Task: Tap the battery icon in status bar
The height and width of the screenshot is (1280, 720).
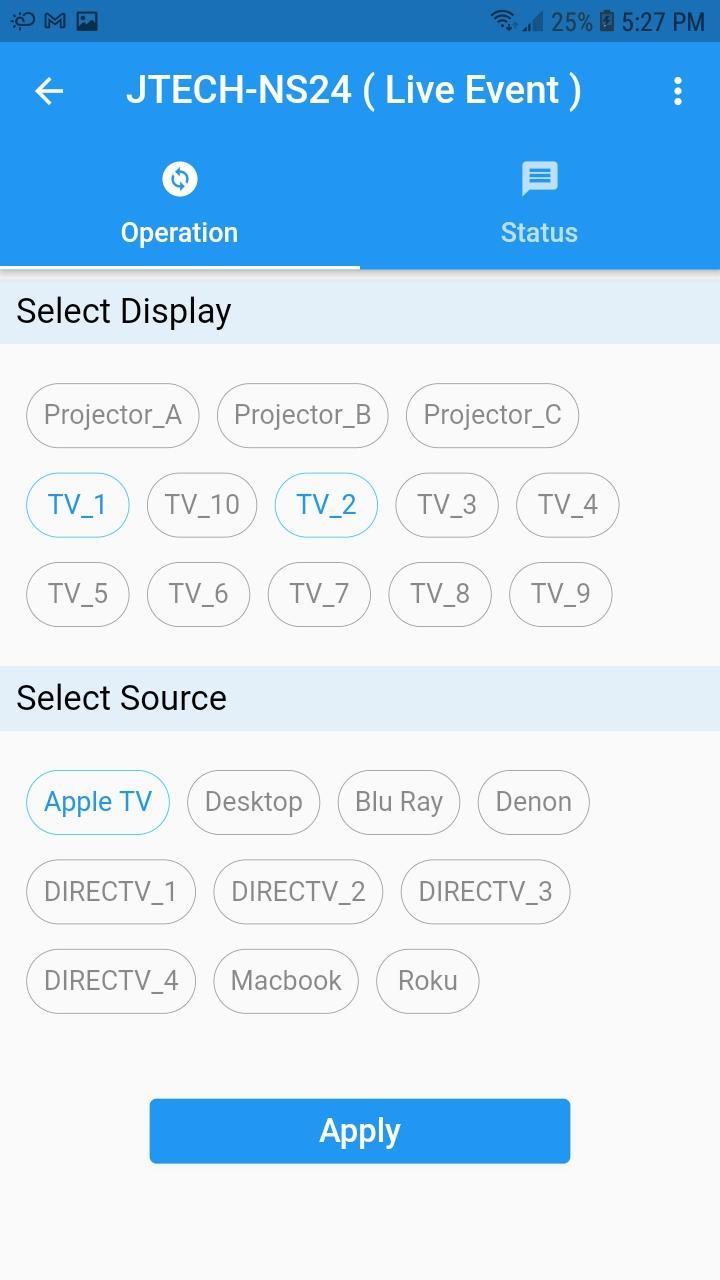Action: [x=606, y=21]
